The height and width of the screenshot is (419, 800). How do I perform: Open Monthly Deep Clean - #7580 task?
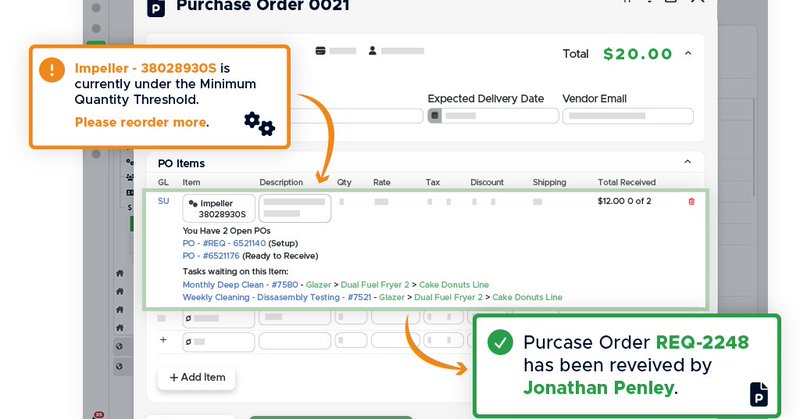[x=240, y=285]
